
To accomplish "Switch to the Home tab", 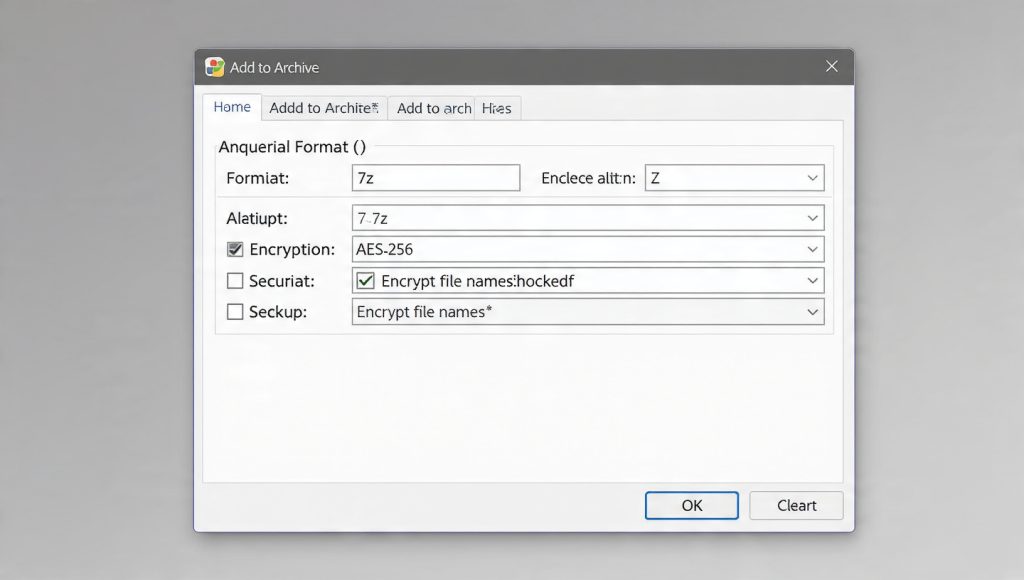I will tap(231, 107).
